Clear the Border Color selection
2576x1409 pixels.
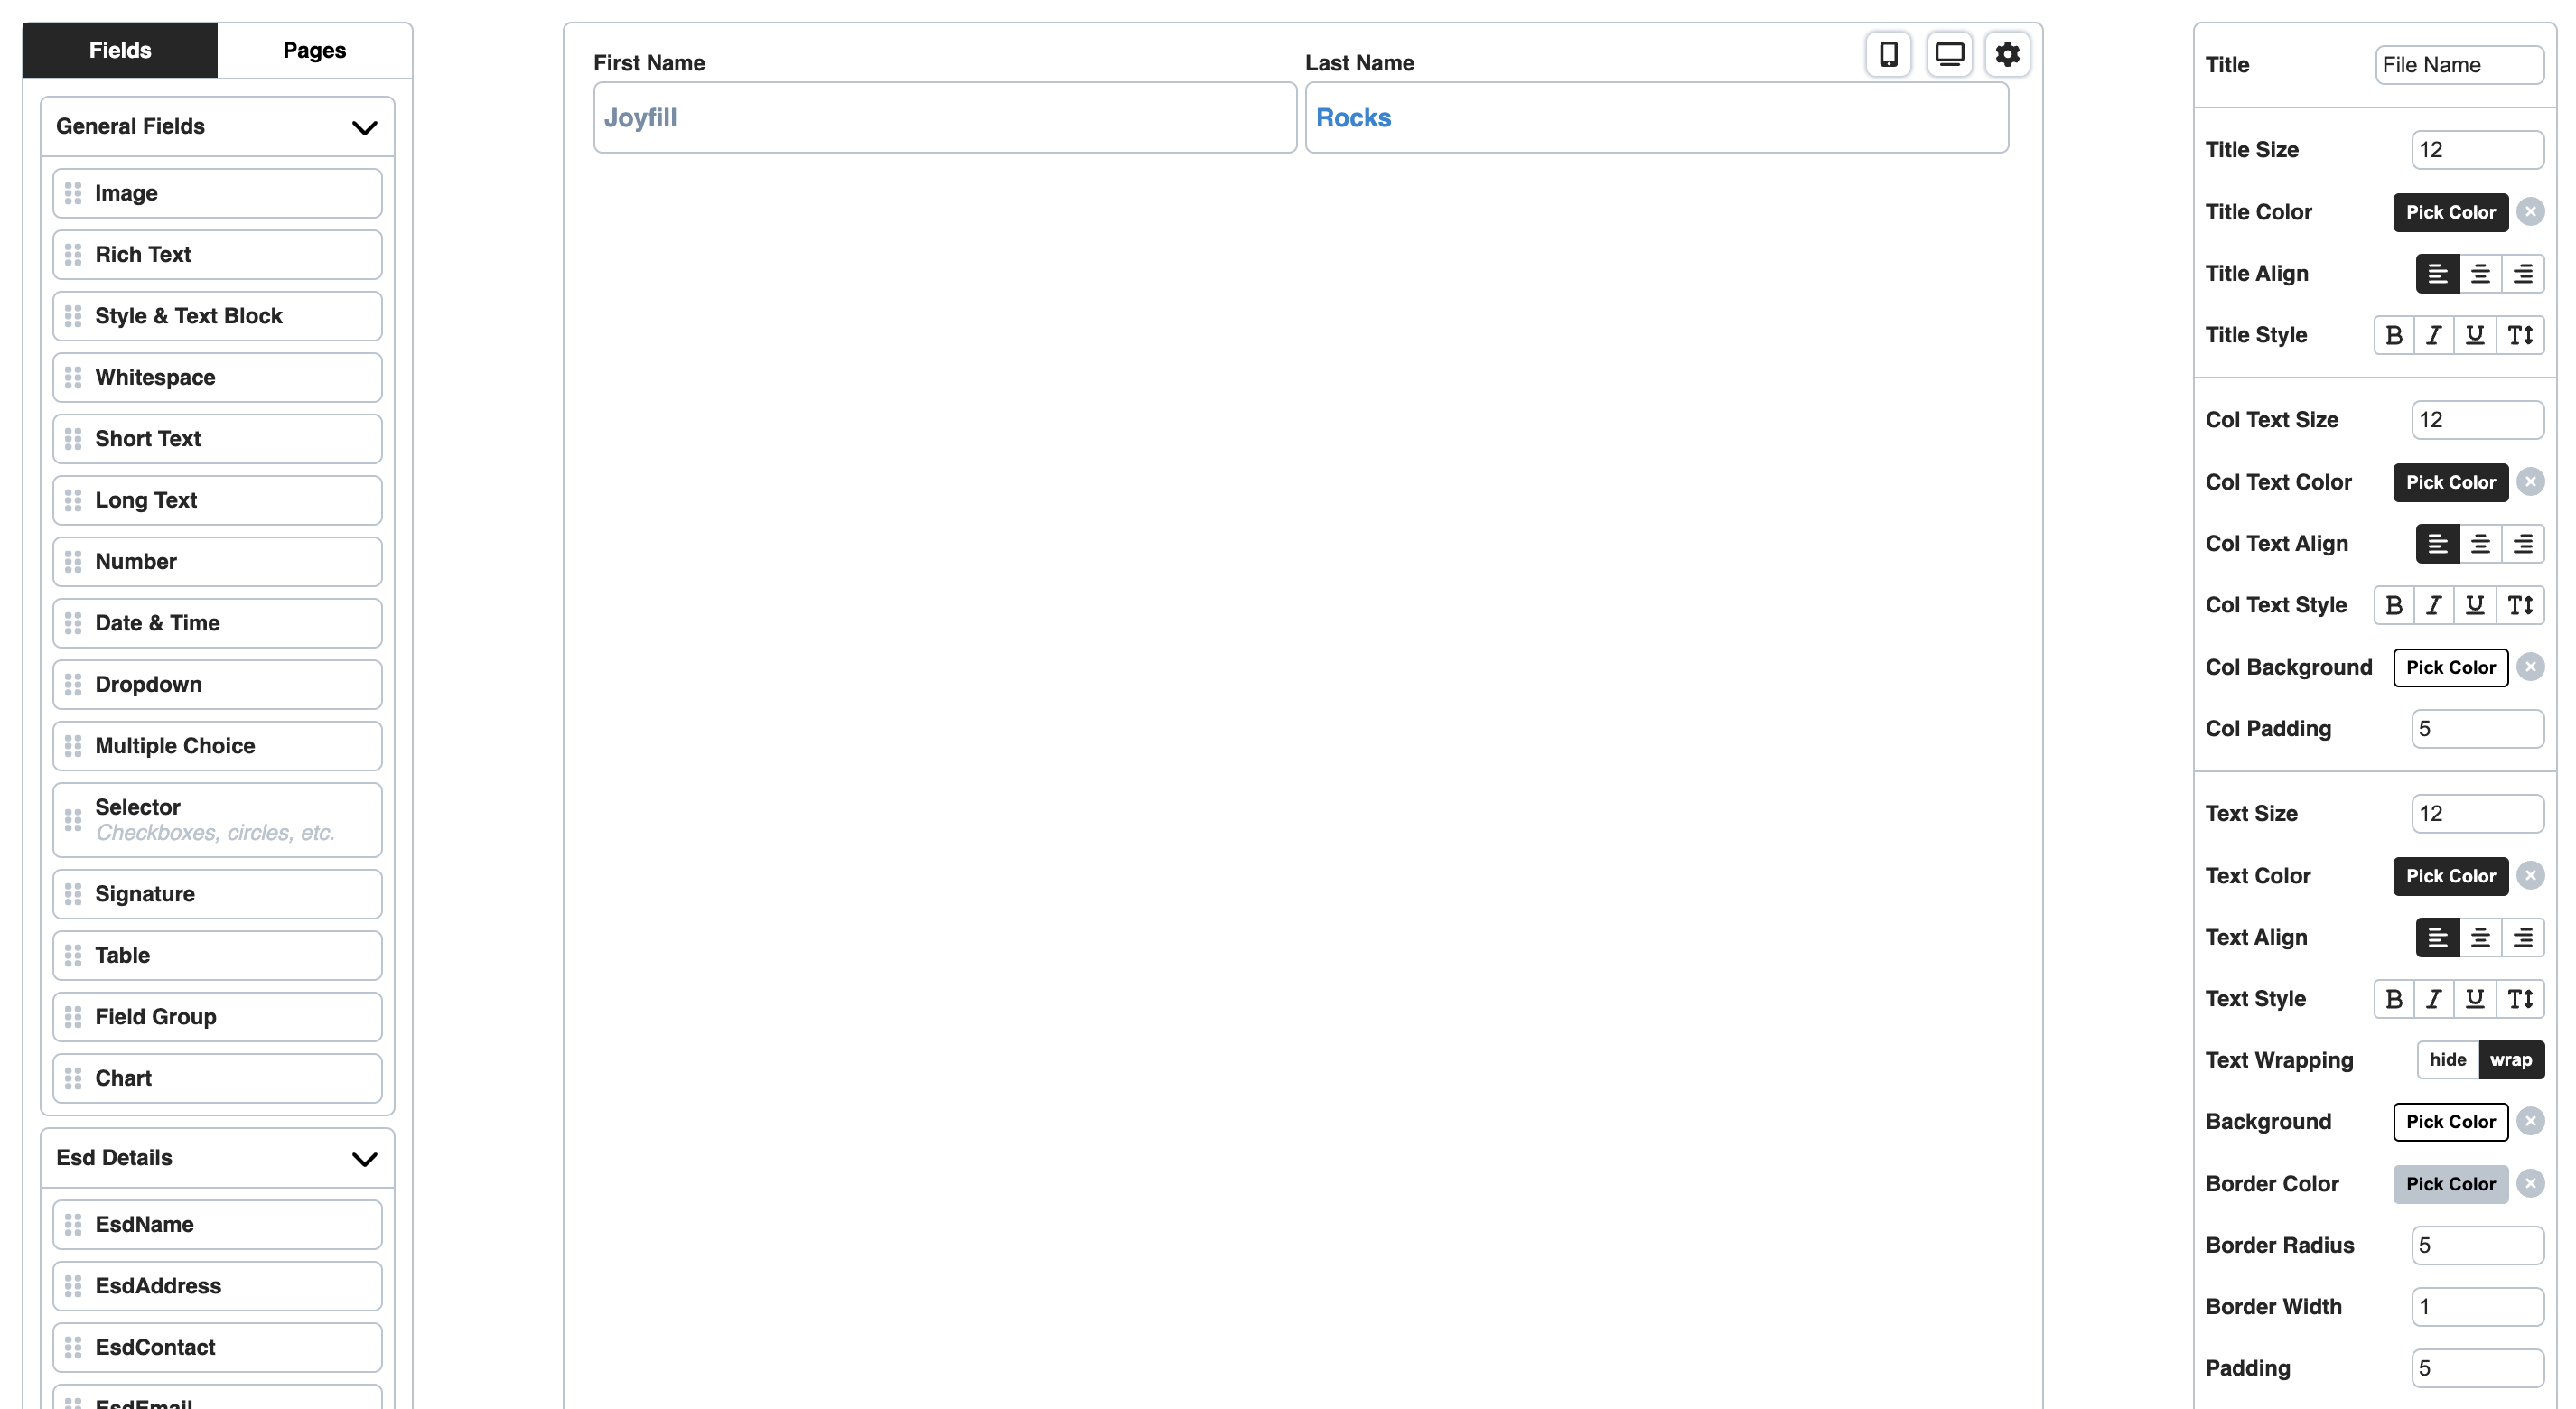coord(2531,1183)
